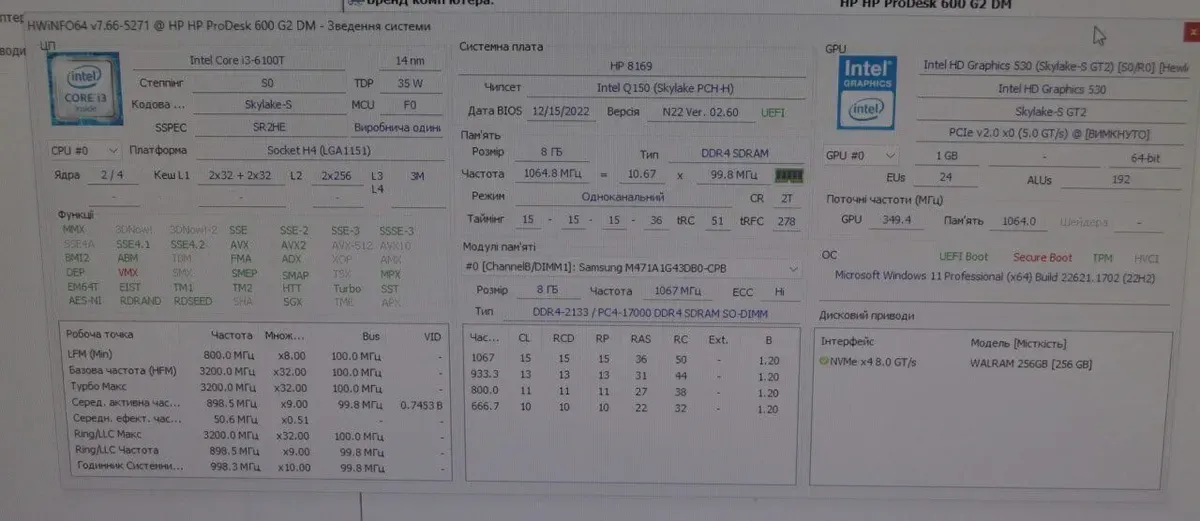This screenshot has width=1200, height=521.
Task: Click the red VMX feature label
Action: tap(128, 272)
